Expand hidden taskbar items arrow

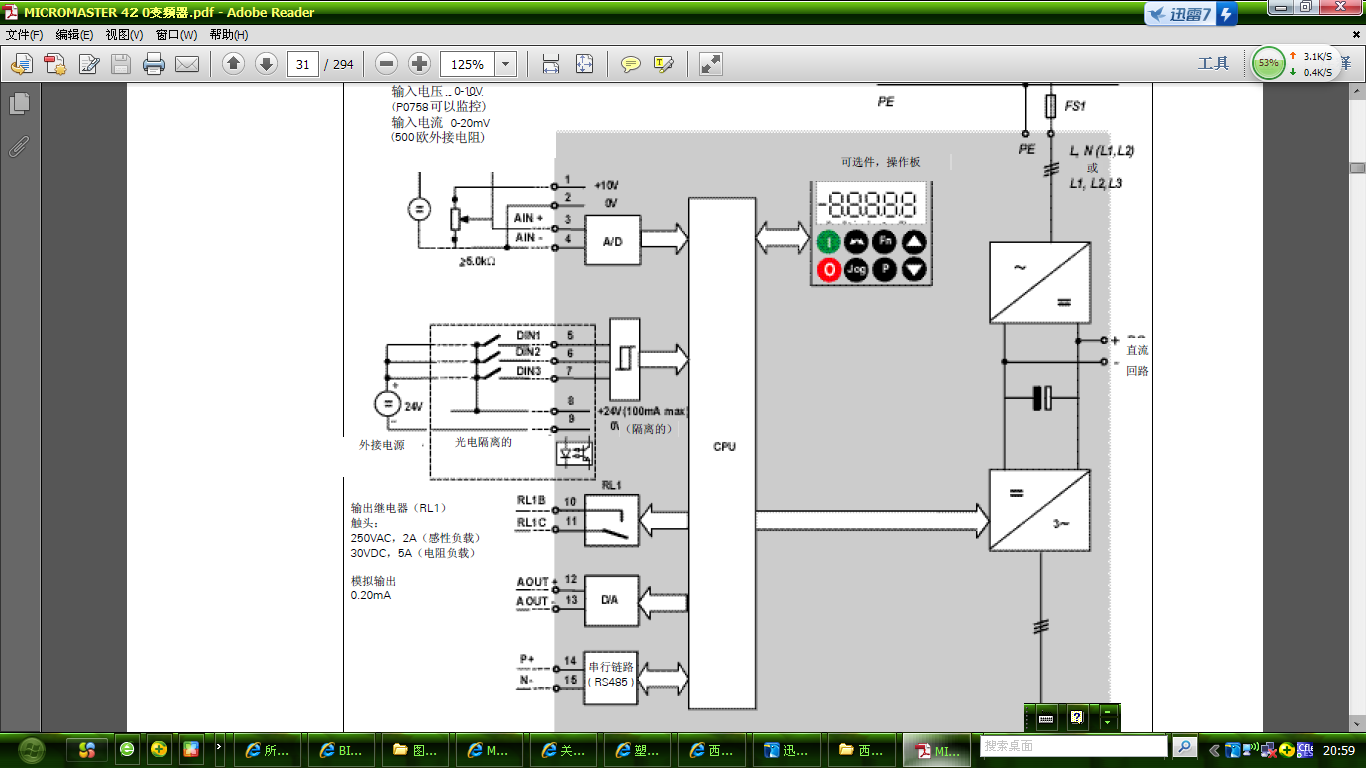219,748
